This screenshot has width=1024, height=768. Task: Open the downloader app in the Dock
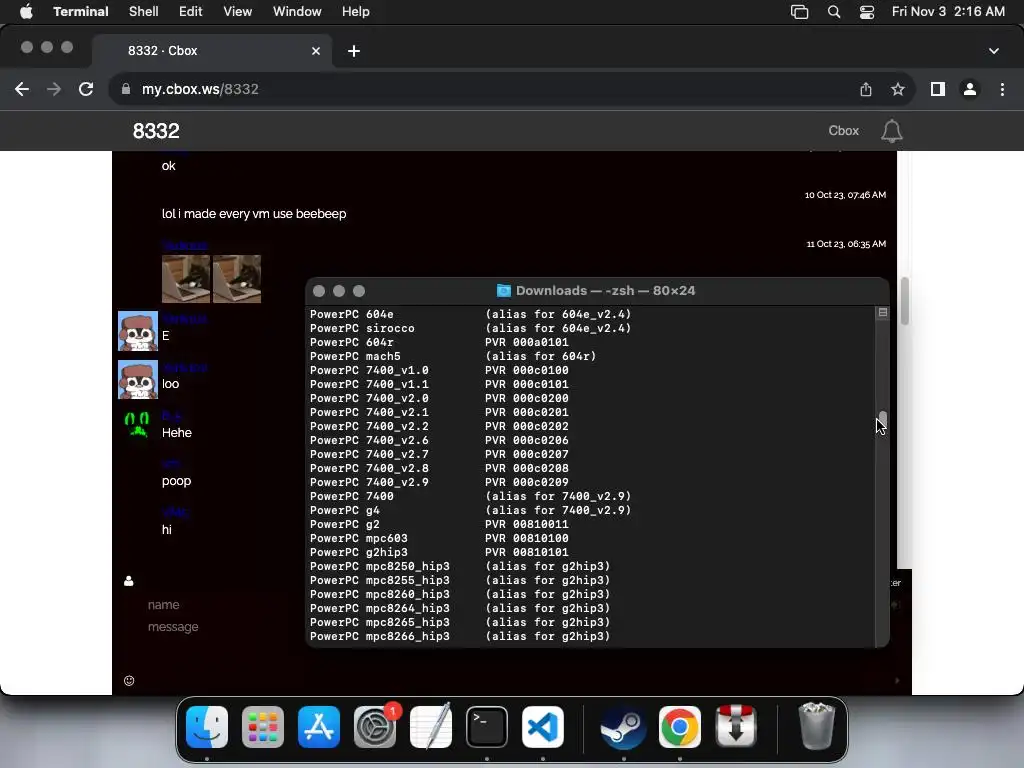click(x=735, y=727)
